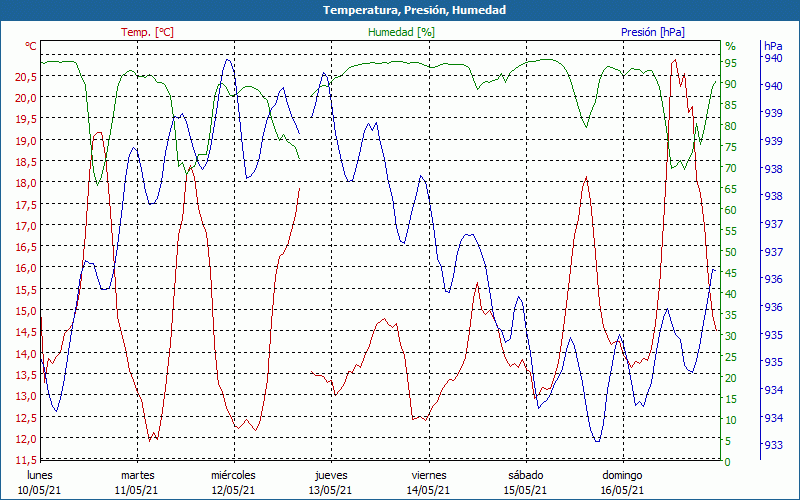The height and width of the screenshot is (500, 800).
Task: Click the green '60' humidity axis value
Action: 731,210
